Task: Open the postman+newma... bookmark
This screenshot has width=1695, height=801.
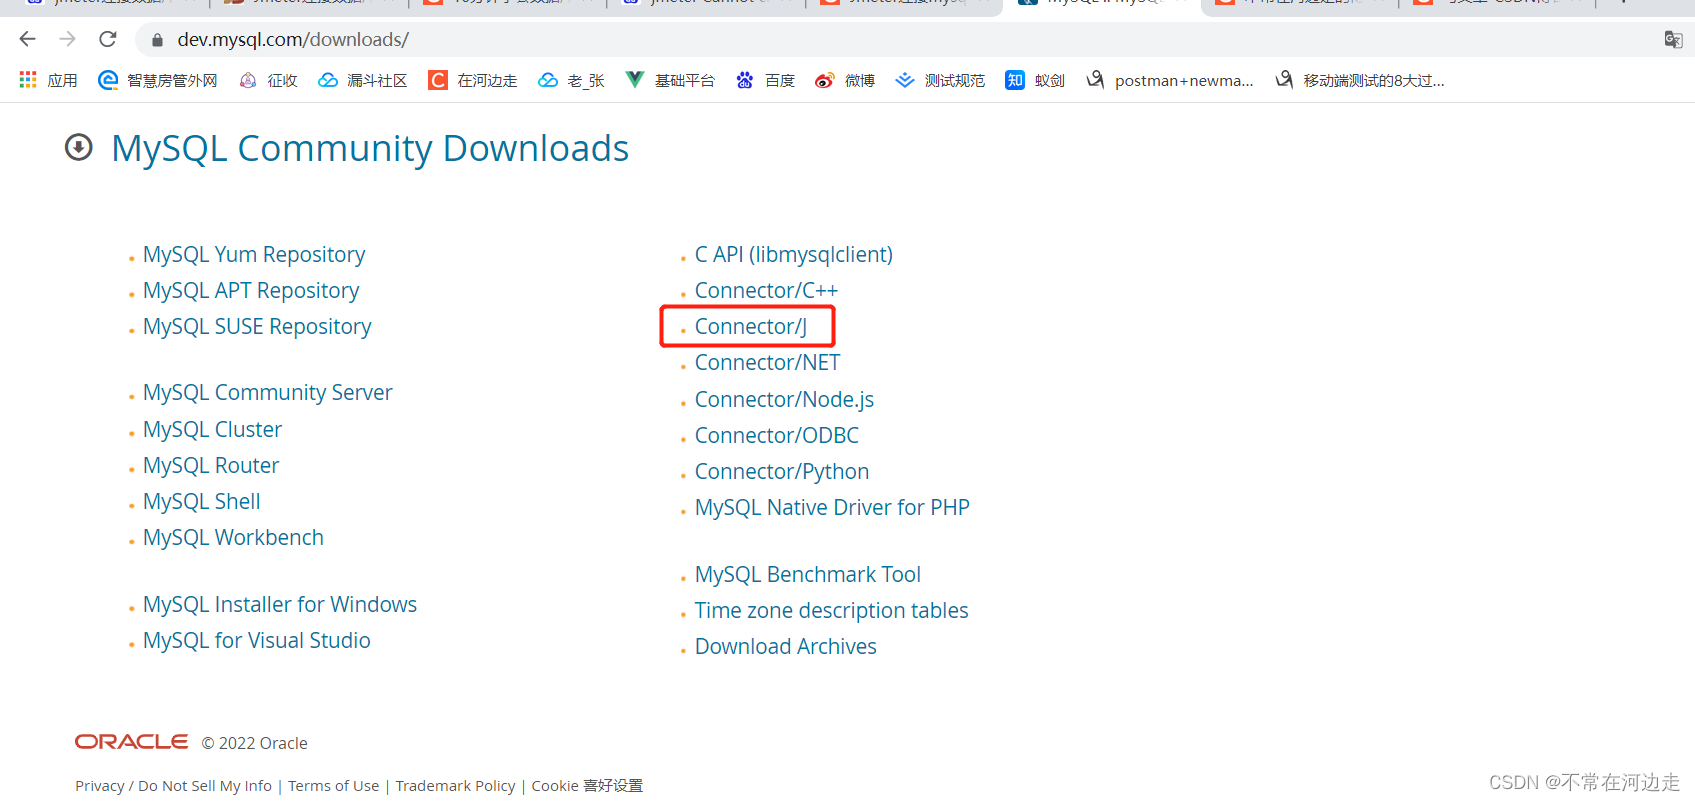Action: coord(1170,80)
